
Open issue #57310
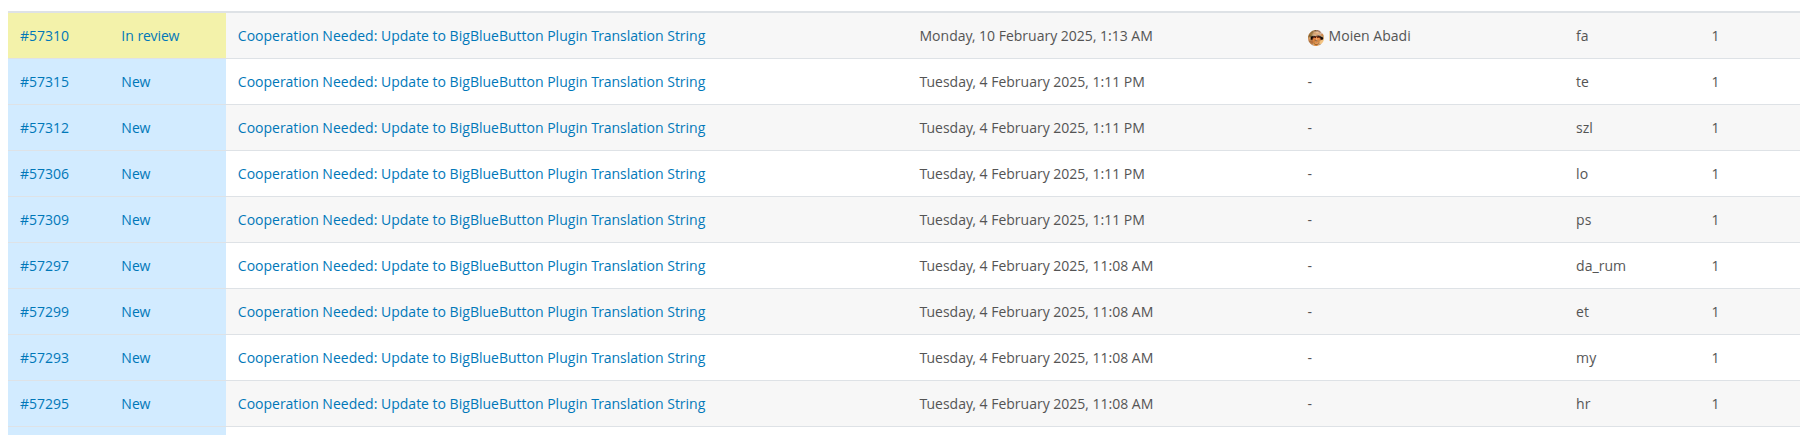click(45, 36)
